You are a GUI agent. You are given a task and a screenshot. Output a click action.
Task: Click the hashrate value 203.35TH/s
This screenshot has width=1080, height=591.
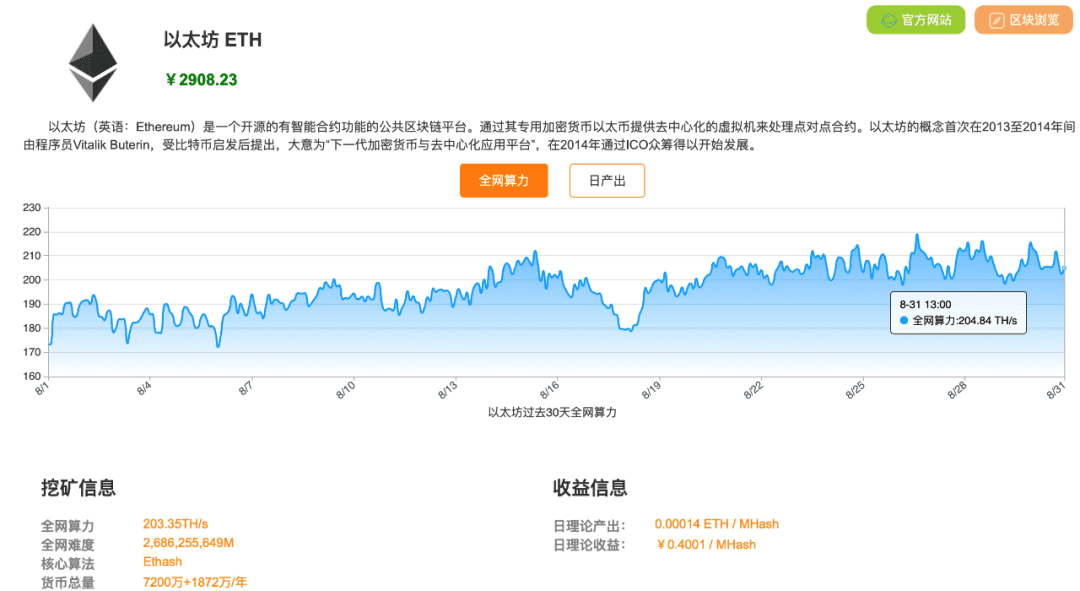click(x=176, y=524)
